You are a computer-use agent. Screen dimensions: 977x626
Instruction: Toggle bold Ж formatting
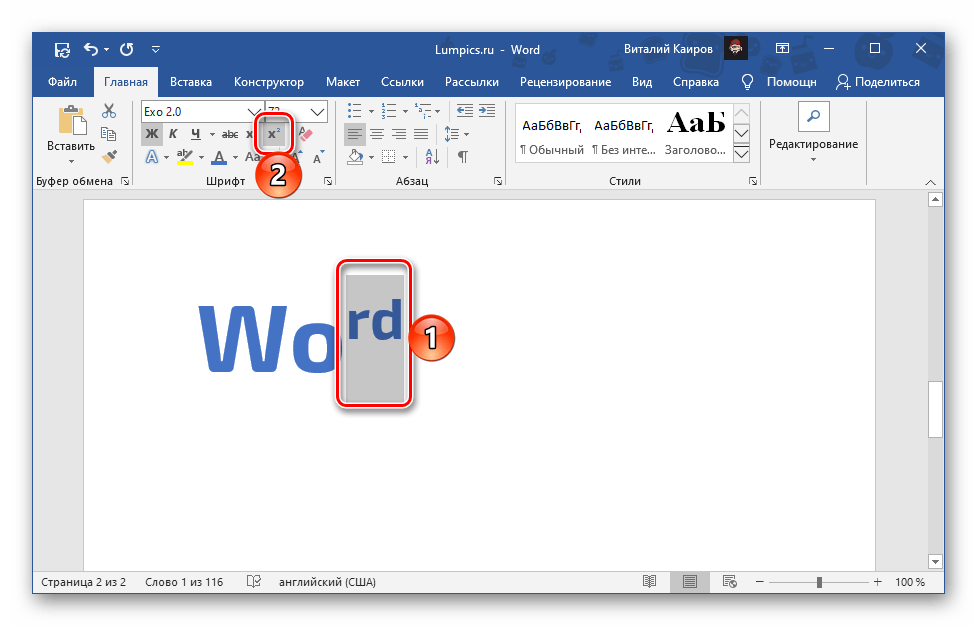click(151, 134)
